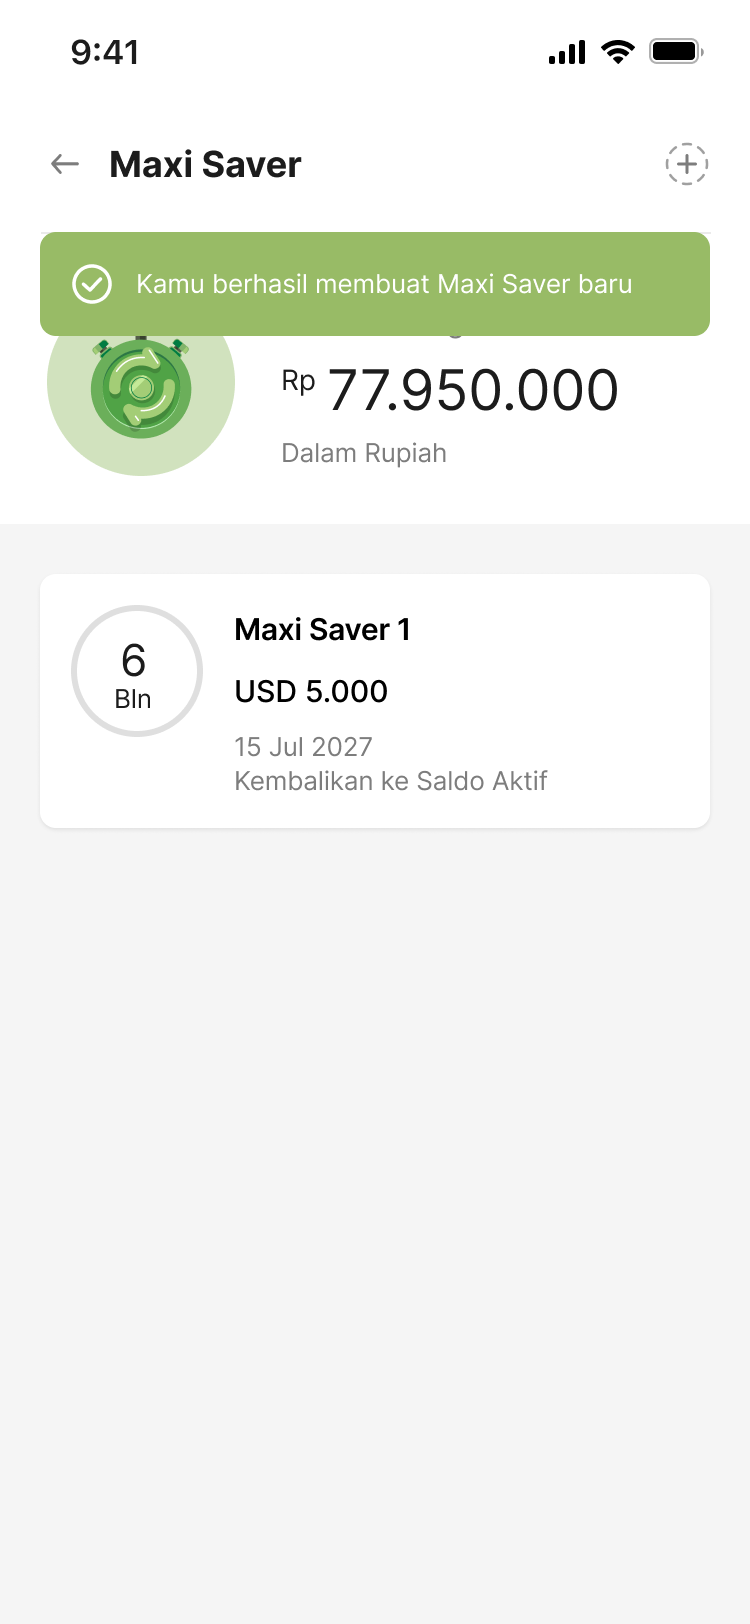Click the Bln label under the 6
The image size is (750, 1624).
pyautogui.click(x=133, y=699)
